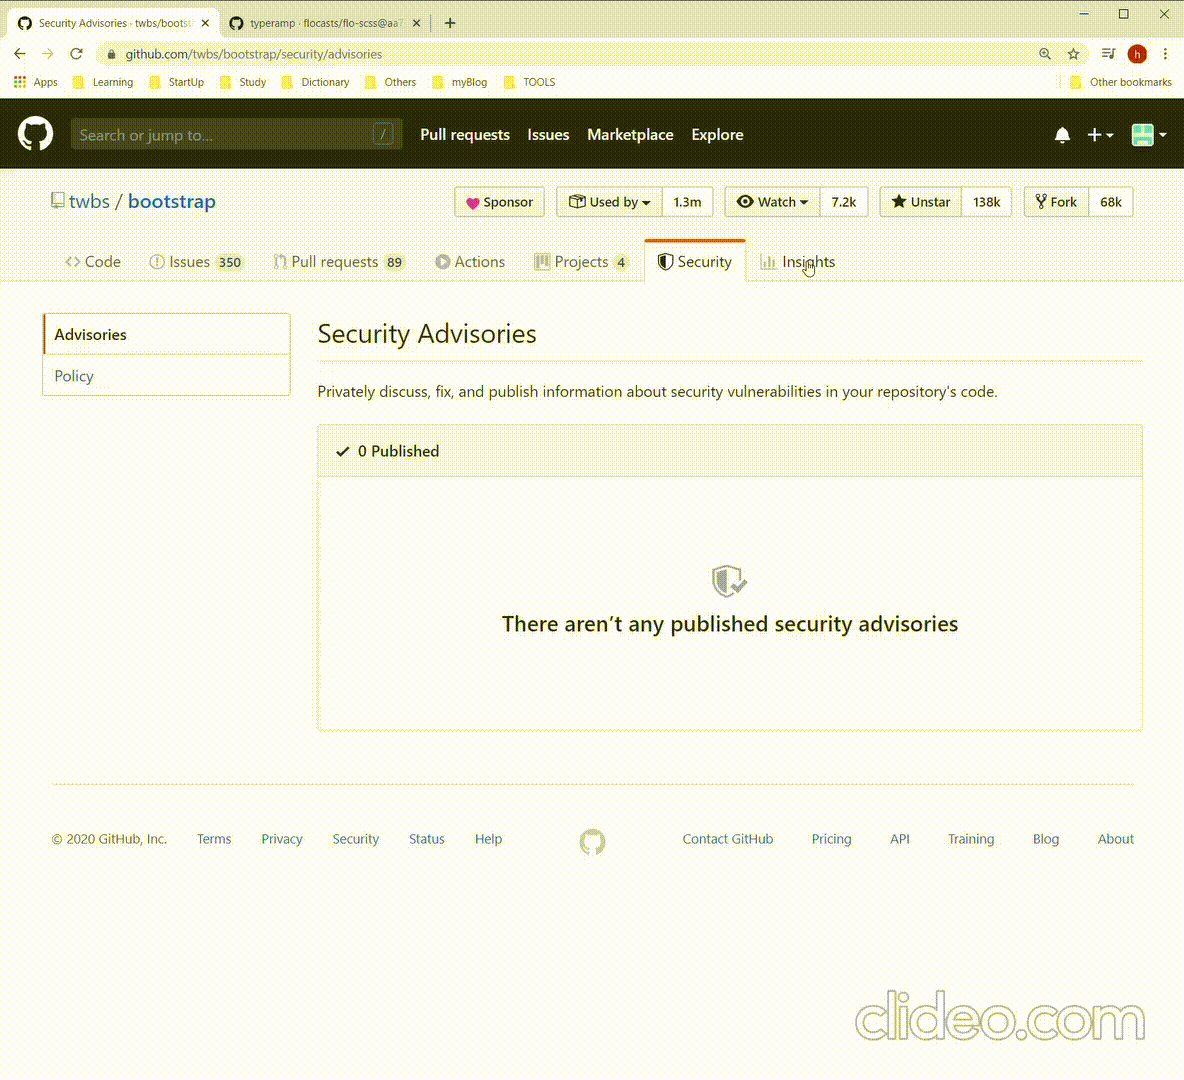This screenshot has height=1080, width=1184.
Task: Open the 138k stargazers count
Action: [x=986, y=202]
